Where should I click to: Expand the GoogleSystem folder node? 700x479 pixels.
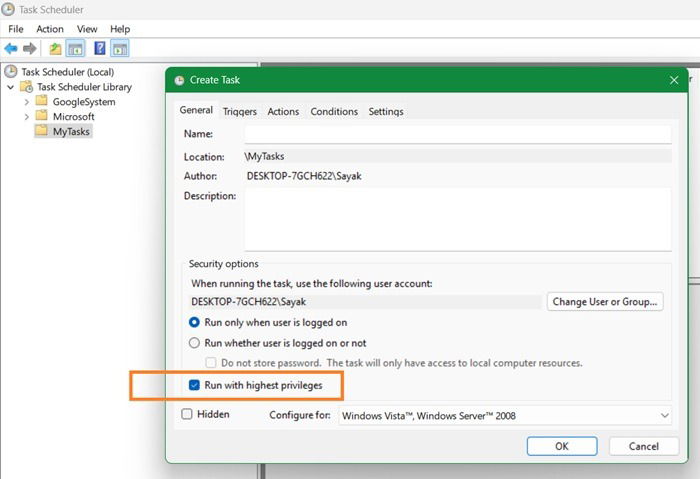[x=25, y=102]
